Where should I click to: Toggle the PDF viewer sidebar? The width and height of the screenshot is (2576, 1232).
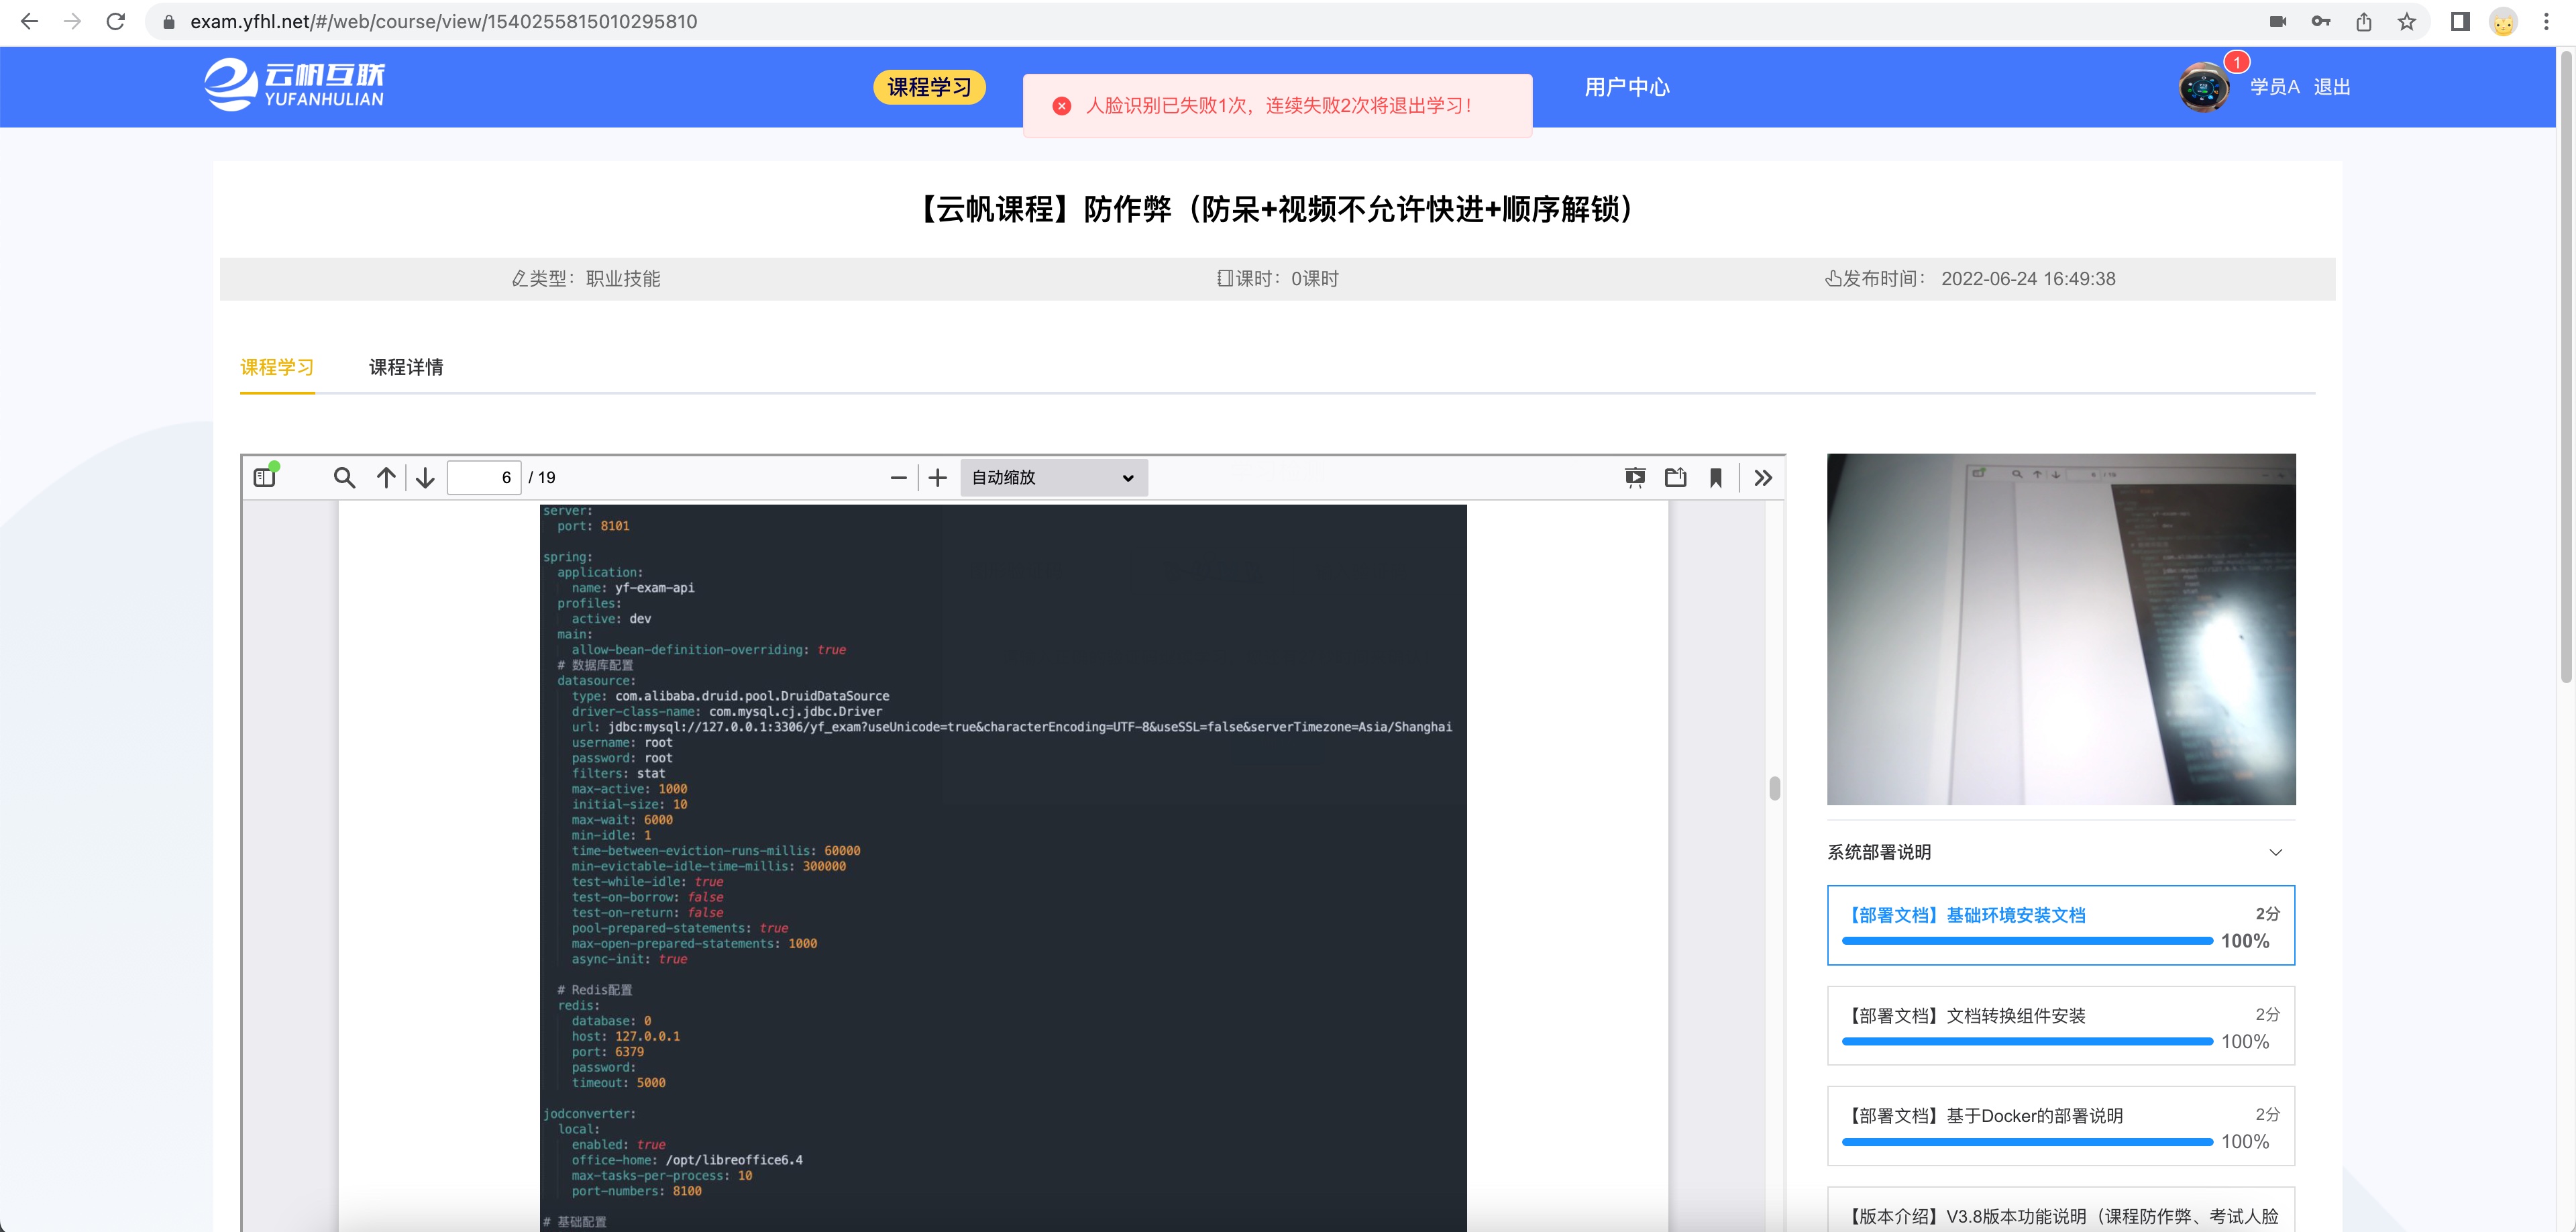tap(265, 477)
